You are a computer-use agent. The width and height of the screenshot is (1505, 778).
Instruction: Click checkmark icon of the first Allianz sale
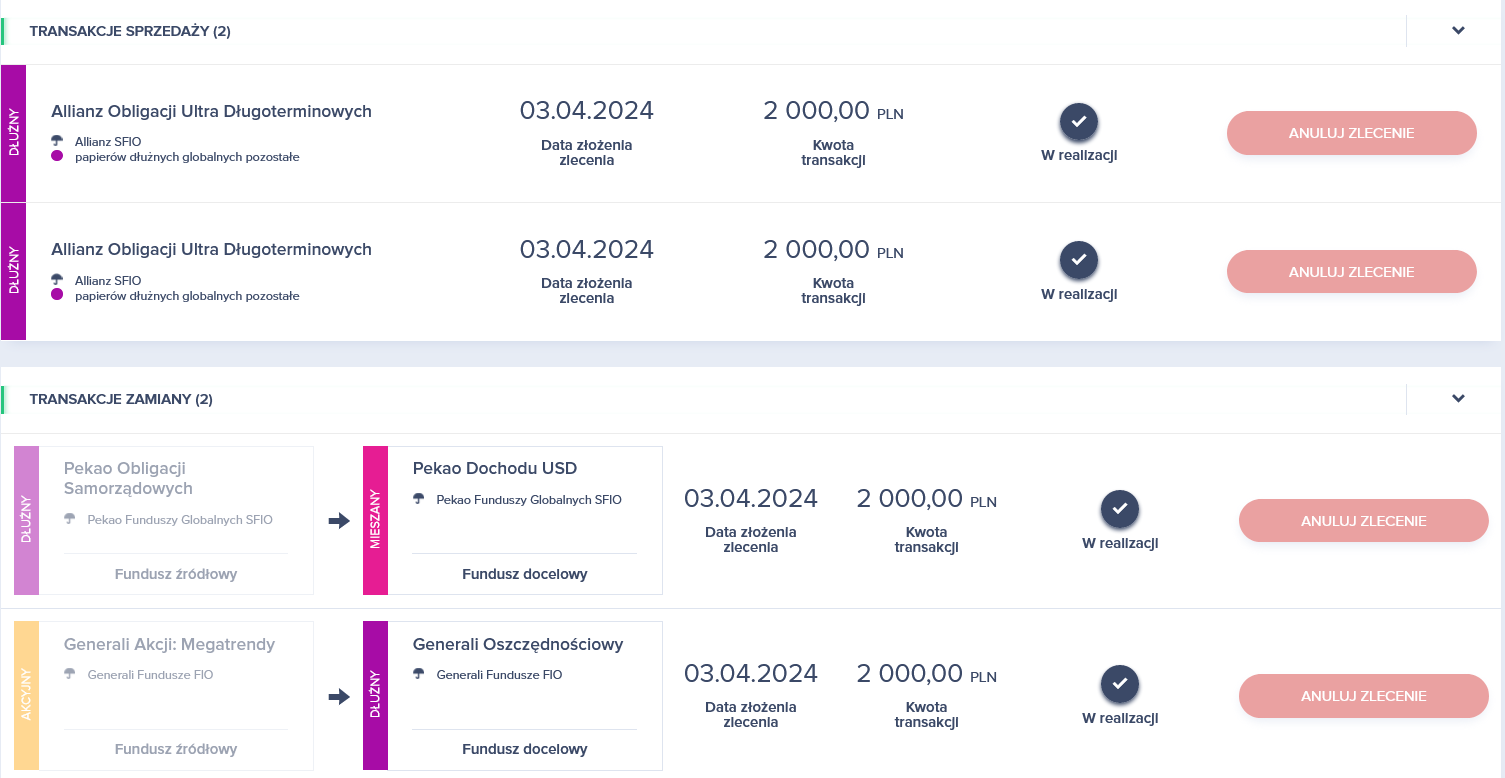(1079, 122)
